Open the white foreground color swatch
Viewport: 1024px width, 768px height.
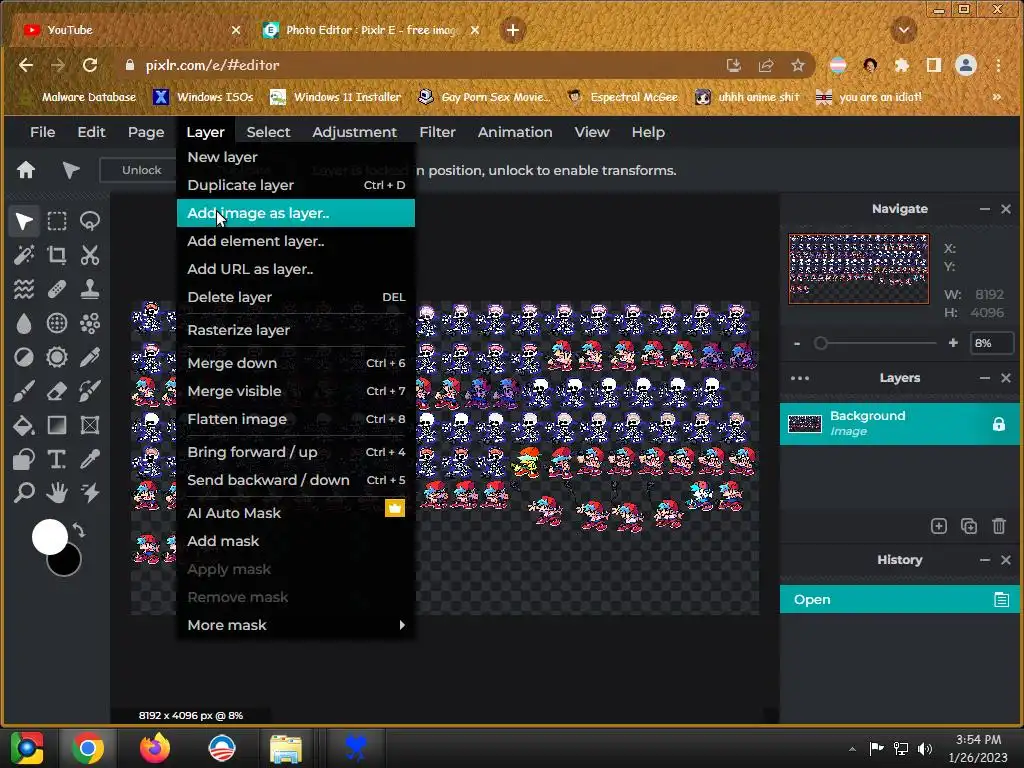click(x=50, y=537)
